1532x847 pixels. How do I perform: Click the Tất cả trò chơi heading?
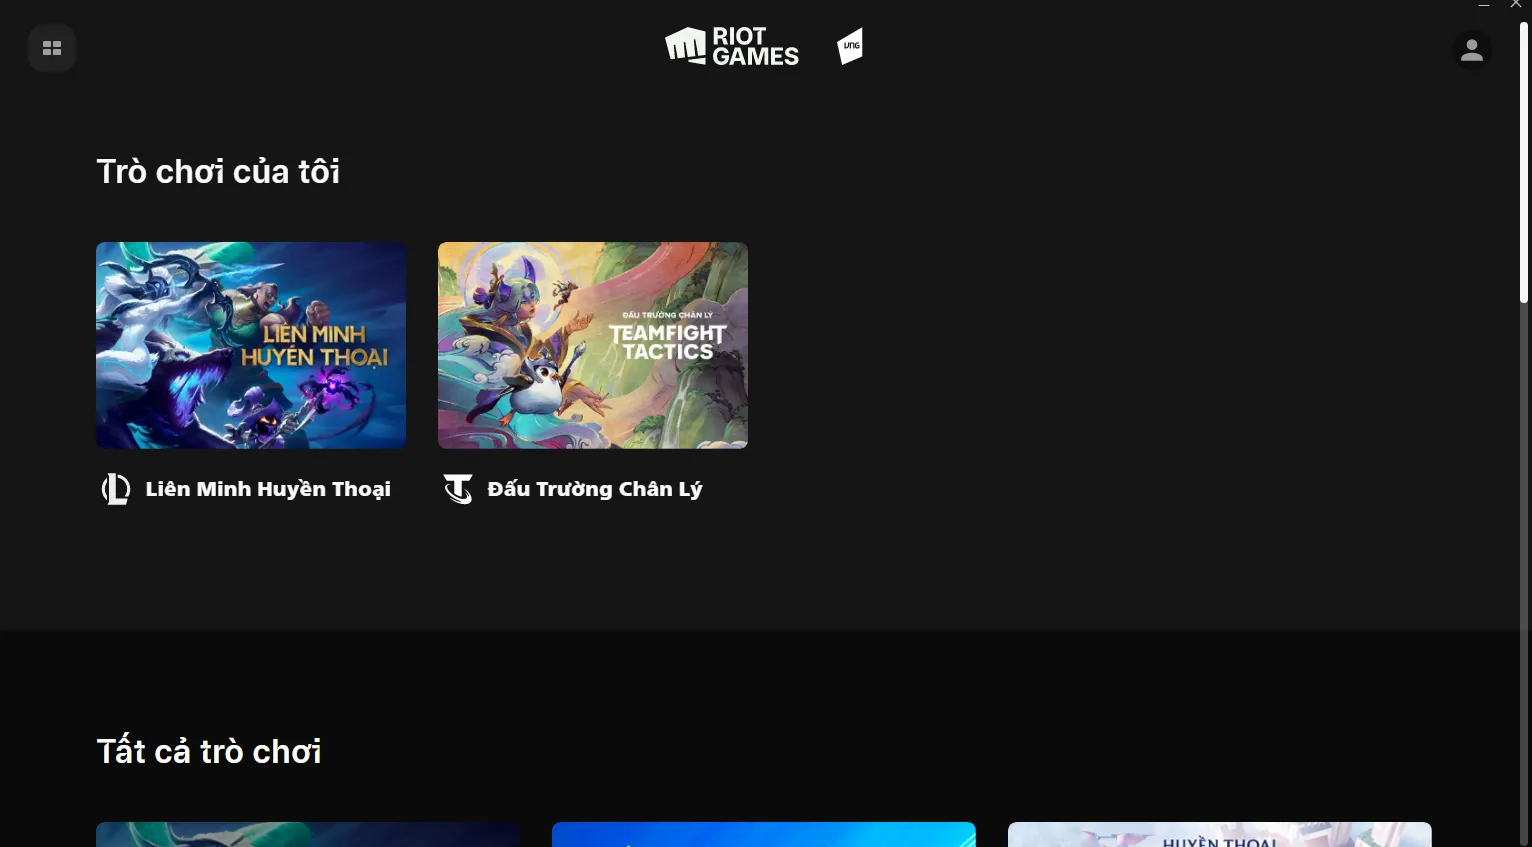pyautogui.click(x=209, y=751)
